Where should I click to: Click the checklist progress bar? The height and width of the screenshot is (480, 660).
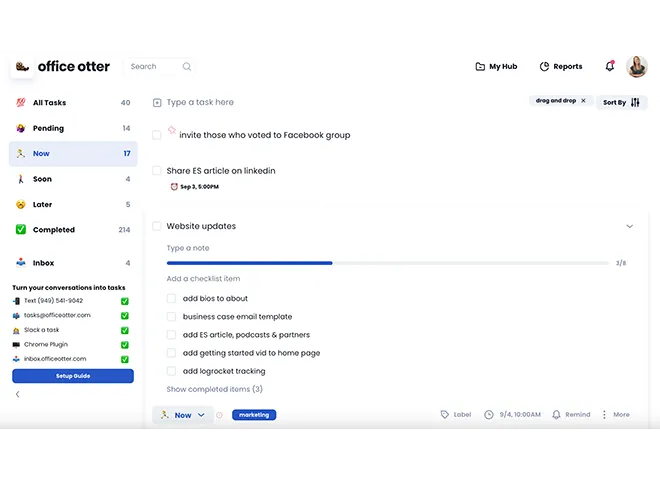tap(387, 263)
